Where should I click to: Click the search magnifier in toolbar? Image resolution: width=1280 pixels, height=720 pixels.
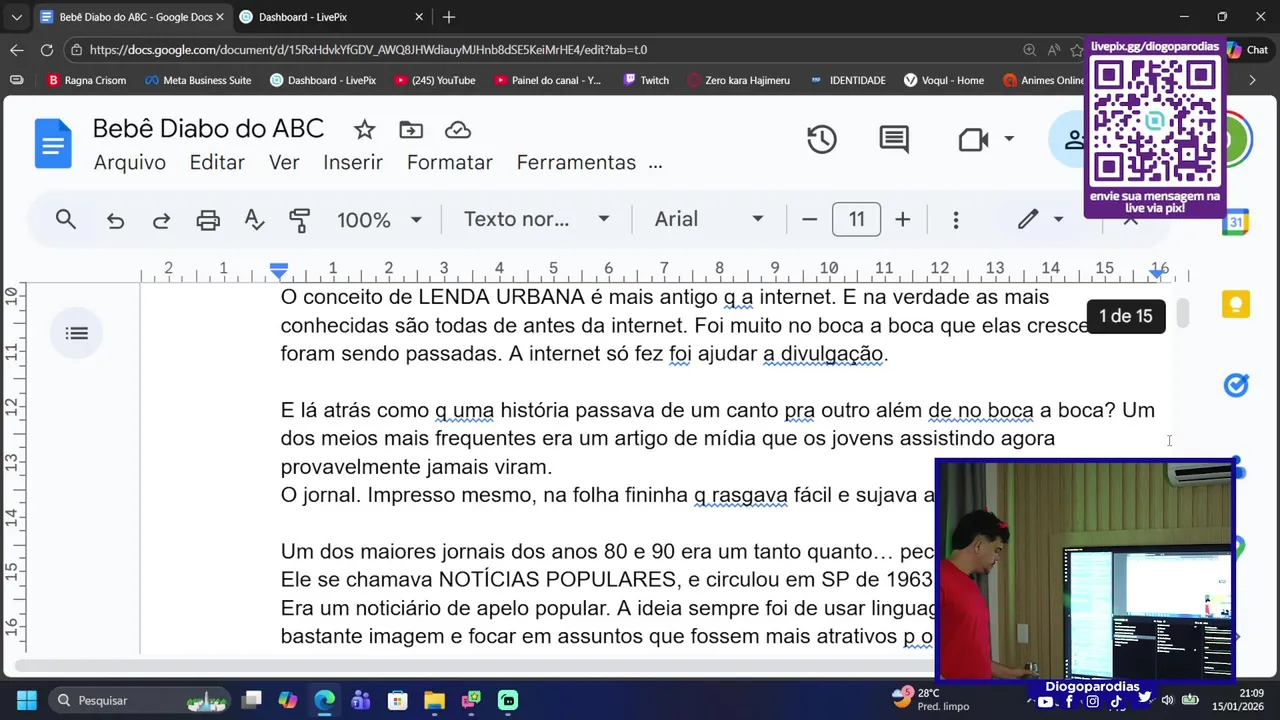(x=66, y=219)
